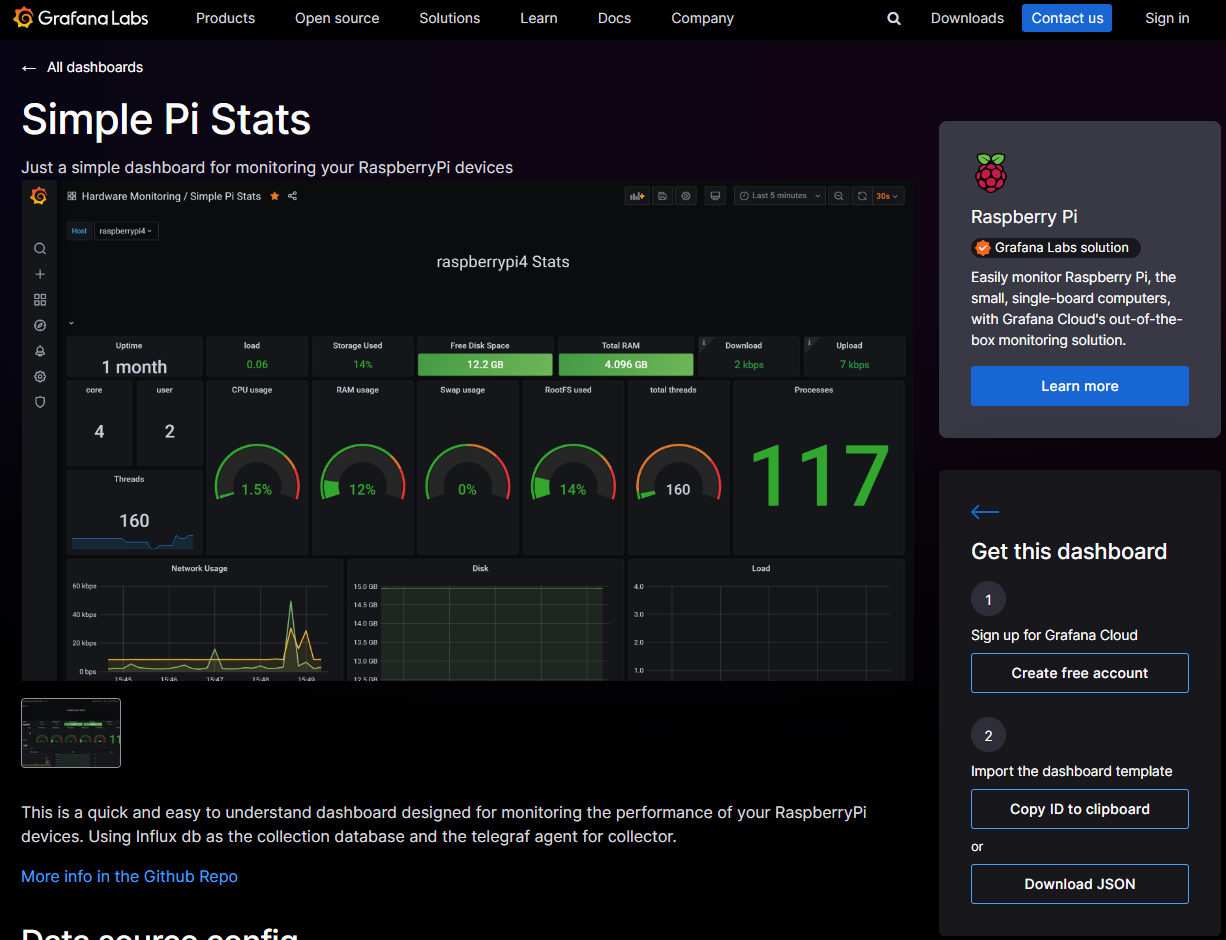
Task: Click the Dashboards grid icon in screenshot sidebar
Action: [x=40, y=300]
